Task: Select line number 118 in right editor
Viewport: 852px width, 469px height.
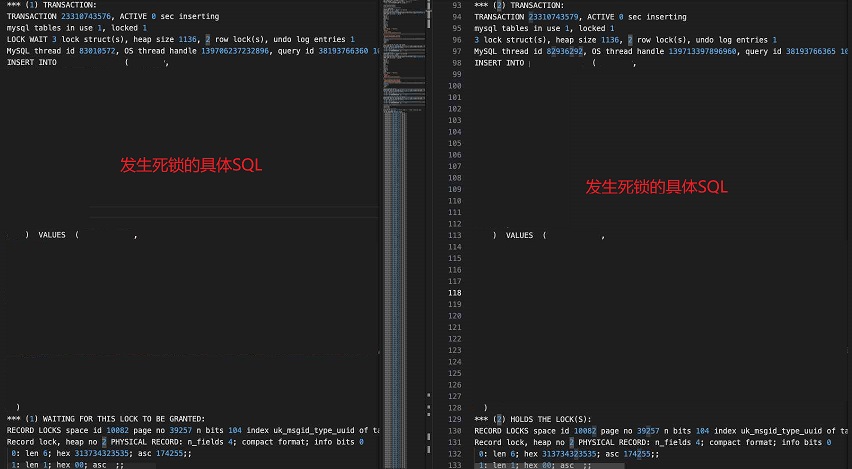Action: pos(455,293)
